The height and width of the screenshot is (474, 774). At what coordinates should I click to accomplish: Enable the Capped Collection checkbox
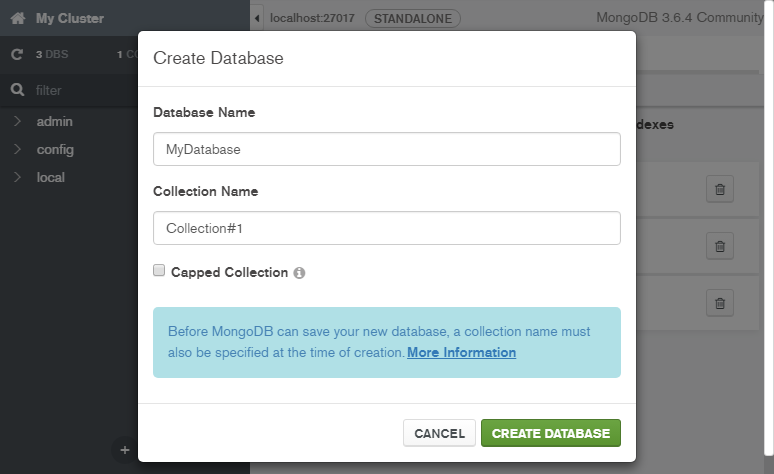click(159, 271)
